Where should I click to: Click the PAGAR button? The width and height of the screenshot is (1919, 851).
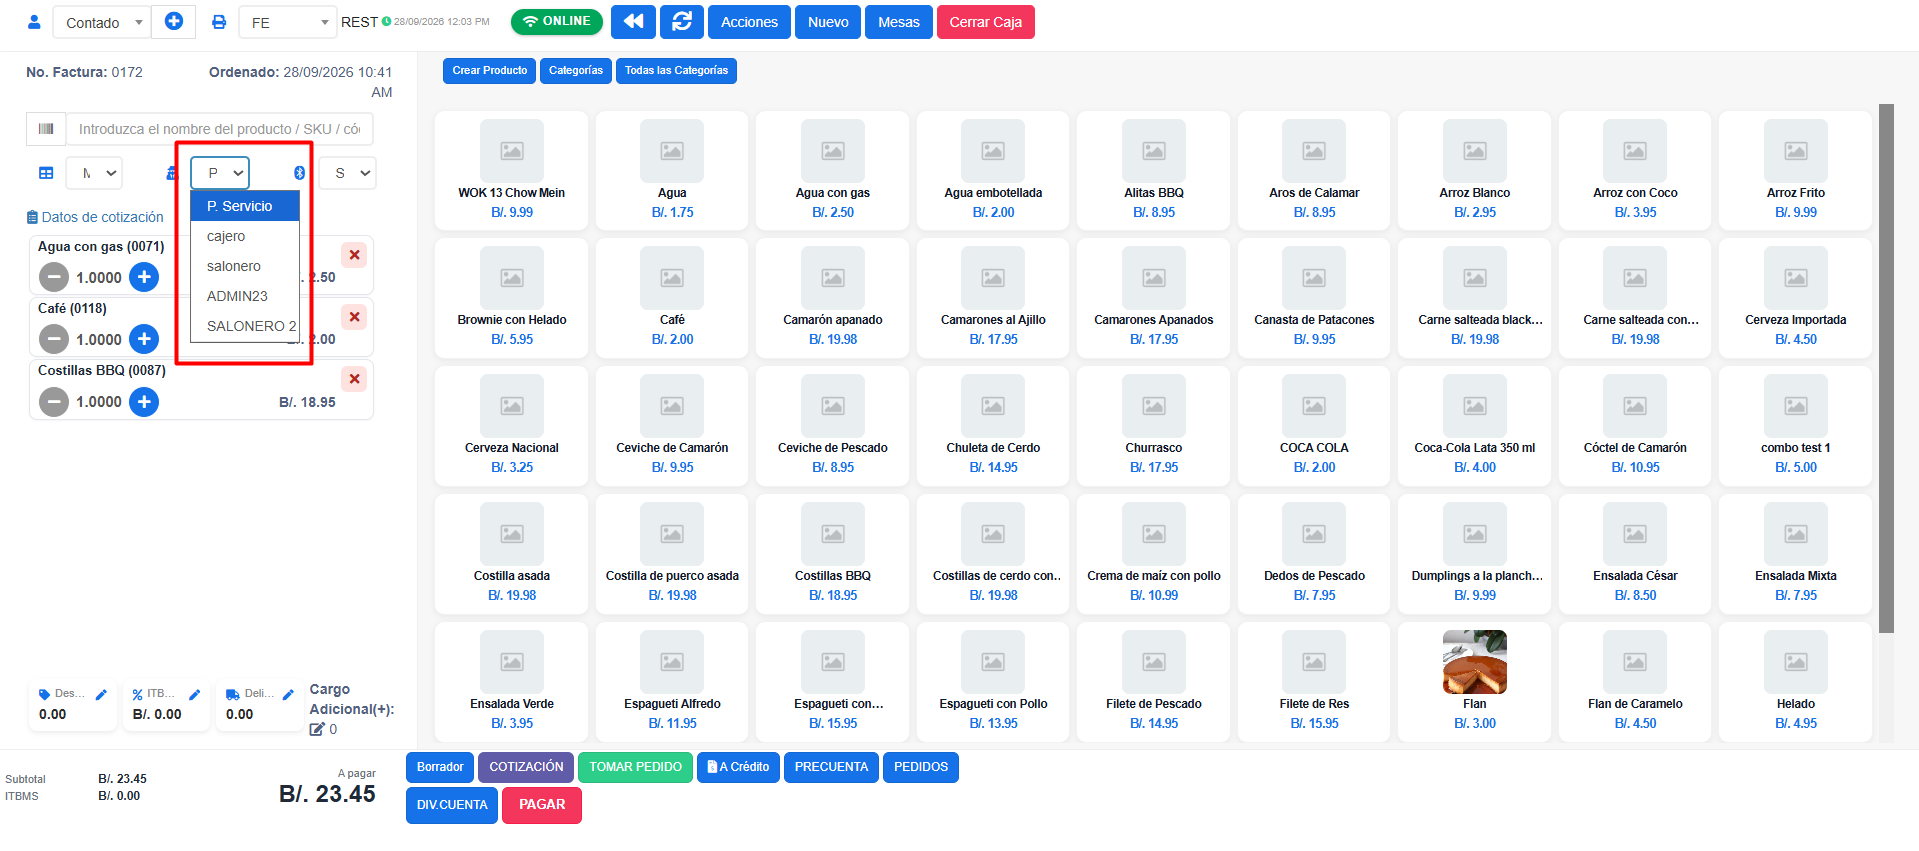[x=542, y=805]
